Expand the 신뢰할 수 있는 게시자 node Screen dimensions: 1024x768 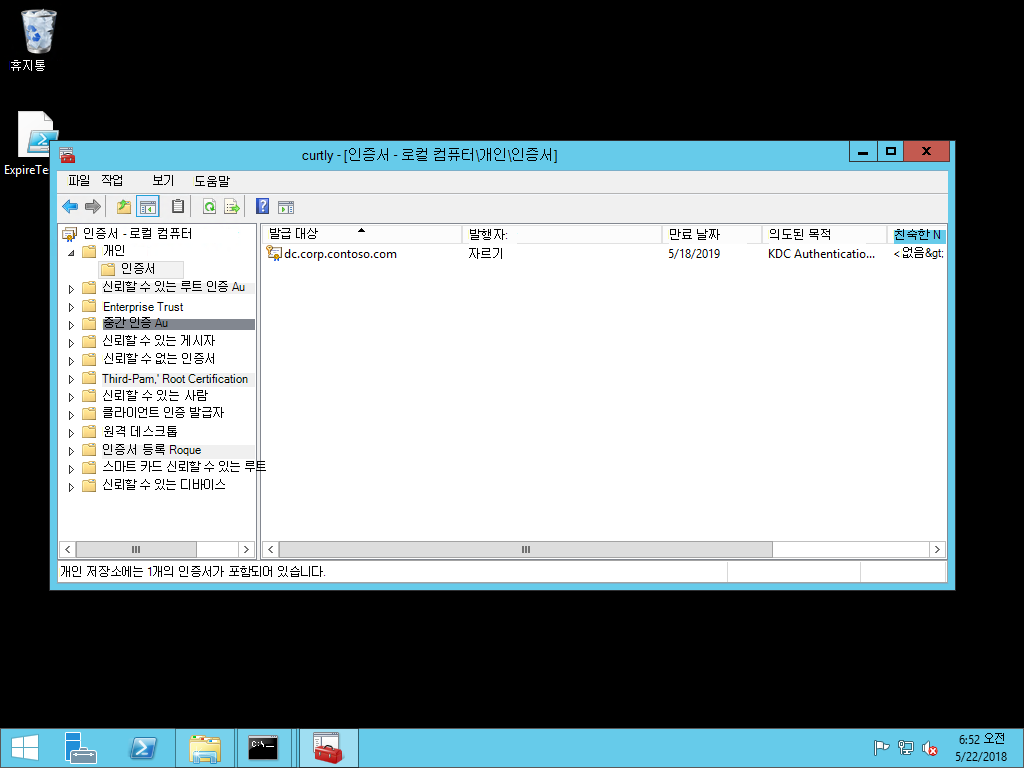tap(71, 343)
